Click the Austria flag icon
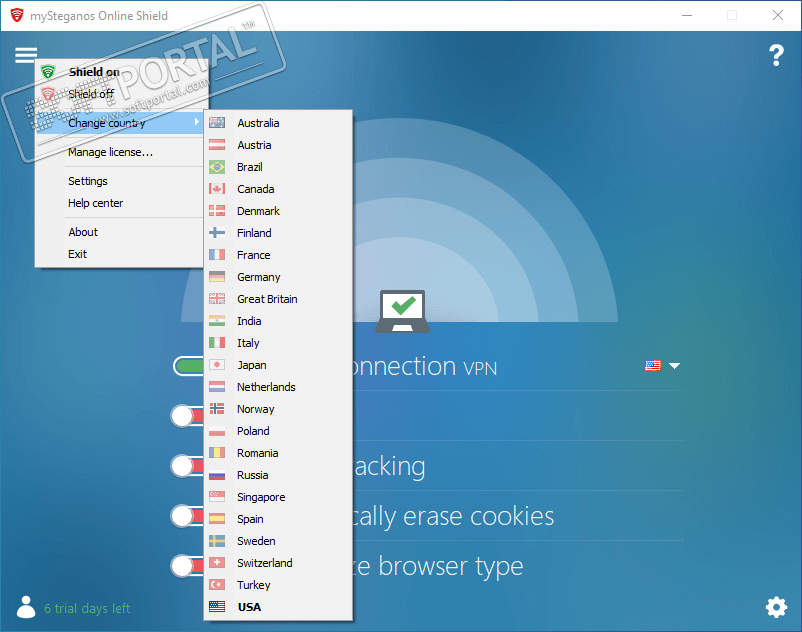This screenshot has height=632, width=802. (x=217, y=145)
